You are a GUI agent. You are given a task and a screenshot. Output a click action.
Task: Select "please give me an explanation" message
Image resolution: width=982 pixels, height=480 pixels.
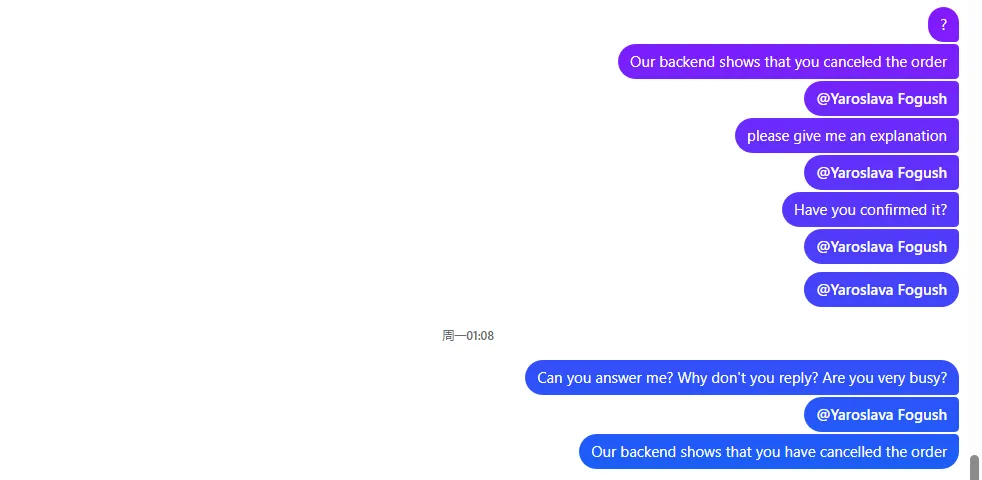point(846,136)
